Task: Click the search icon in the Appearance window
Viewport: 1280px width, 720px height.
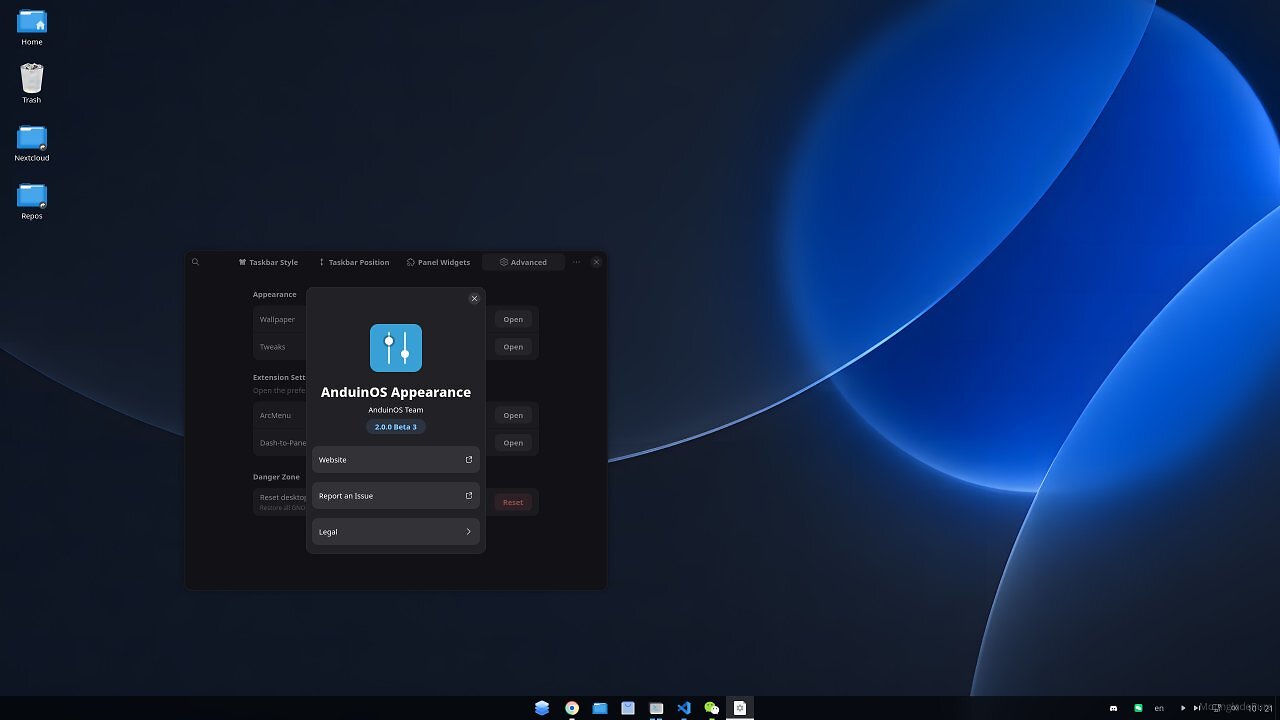Action: pos(195,262)
